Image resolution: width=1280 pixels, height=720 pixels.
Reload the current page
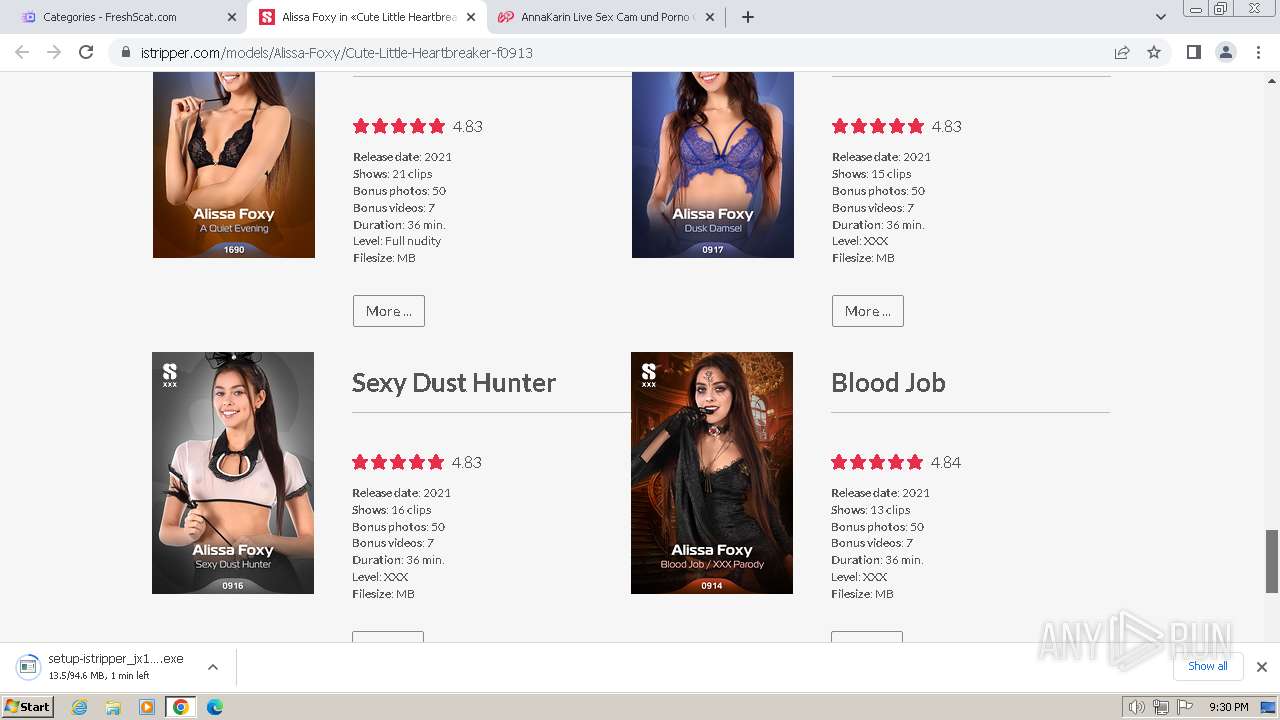(x=86, y=52)
